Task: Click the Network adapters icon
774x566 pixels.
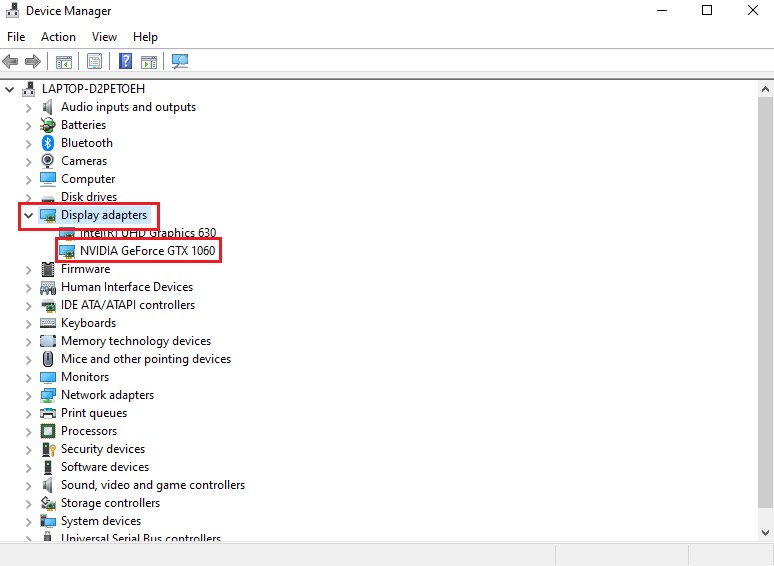Action: [48, 395]
